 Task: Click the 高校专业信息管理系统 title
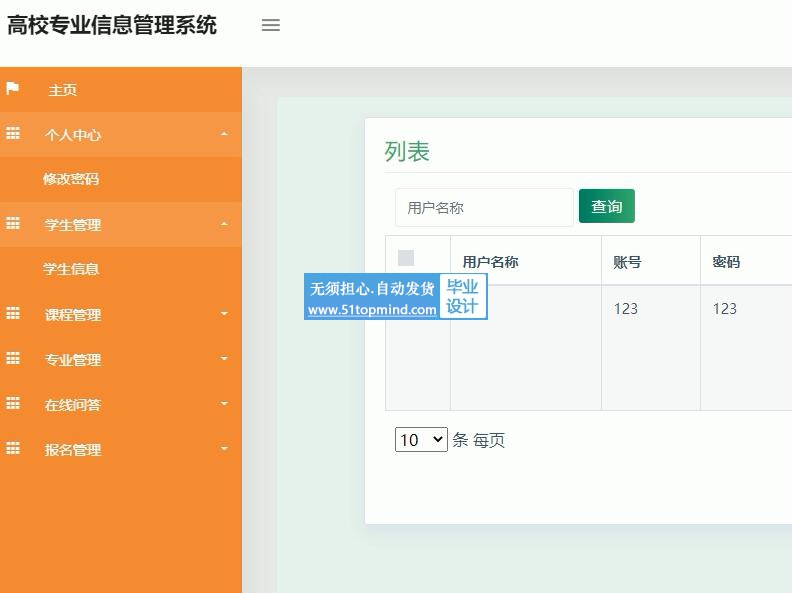(x=112, y=25)
